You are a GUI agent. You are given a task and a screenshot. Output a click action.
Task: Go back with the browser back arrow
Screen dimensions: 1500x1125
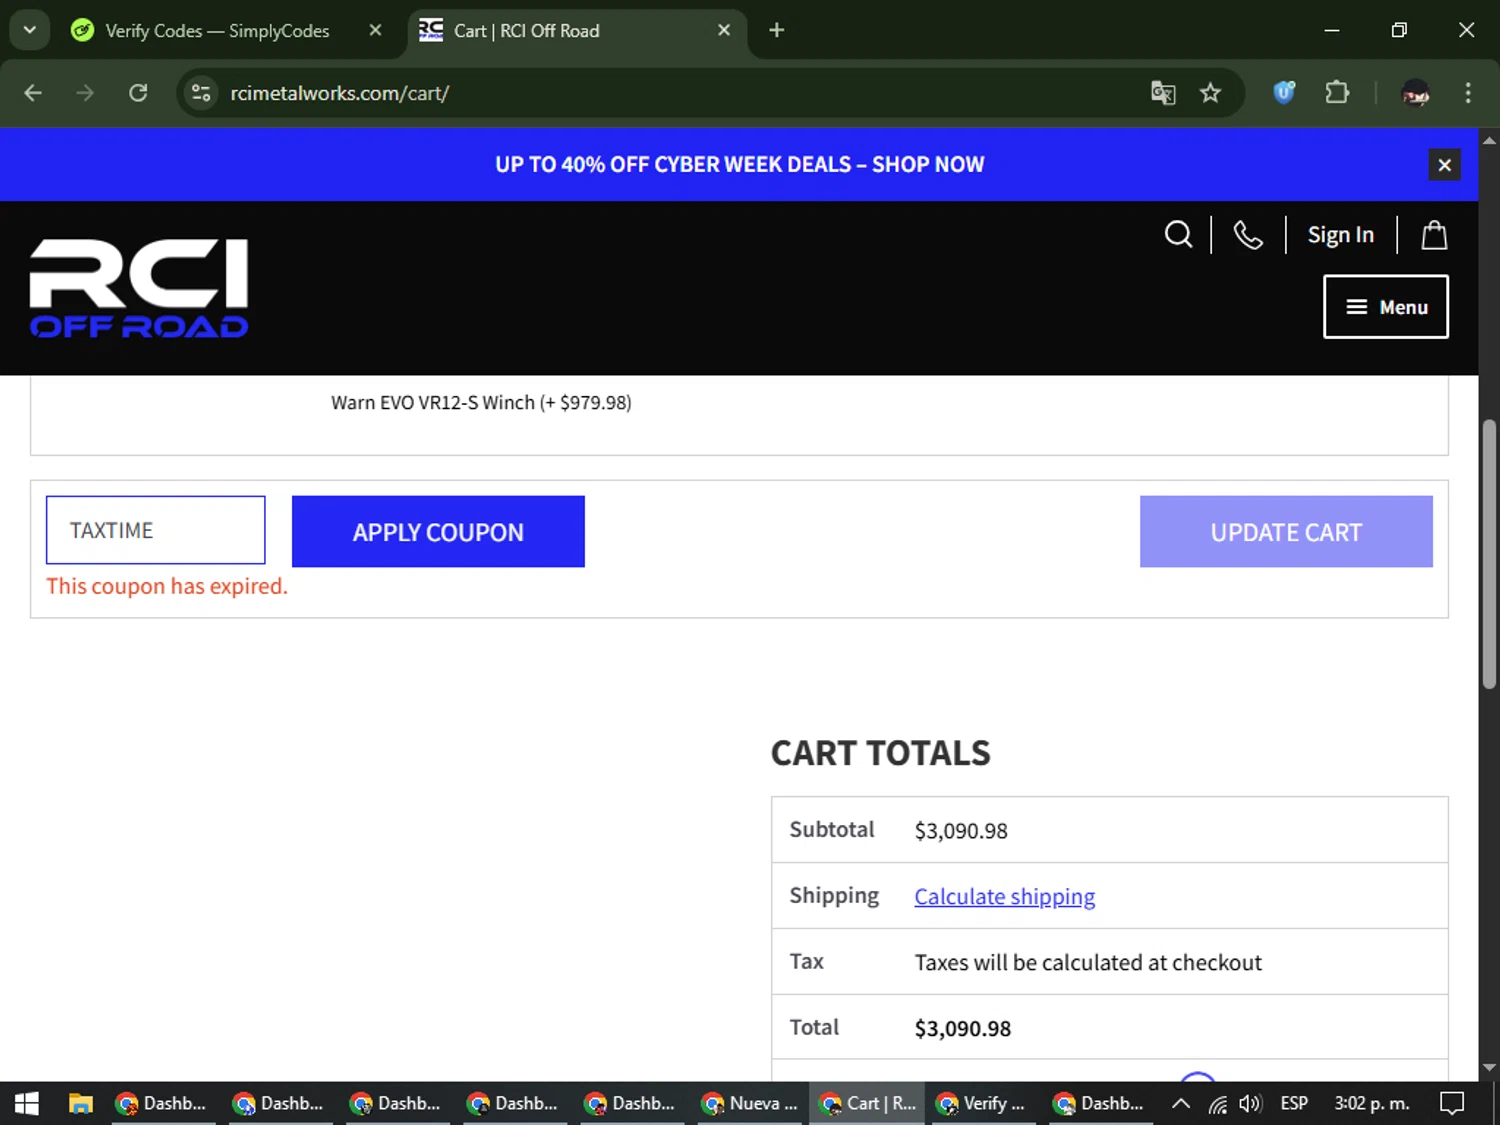(33, 93)
